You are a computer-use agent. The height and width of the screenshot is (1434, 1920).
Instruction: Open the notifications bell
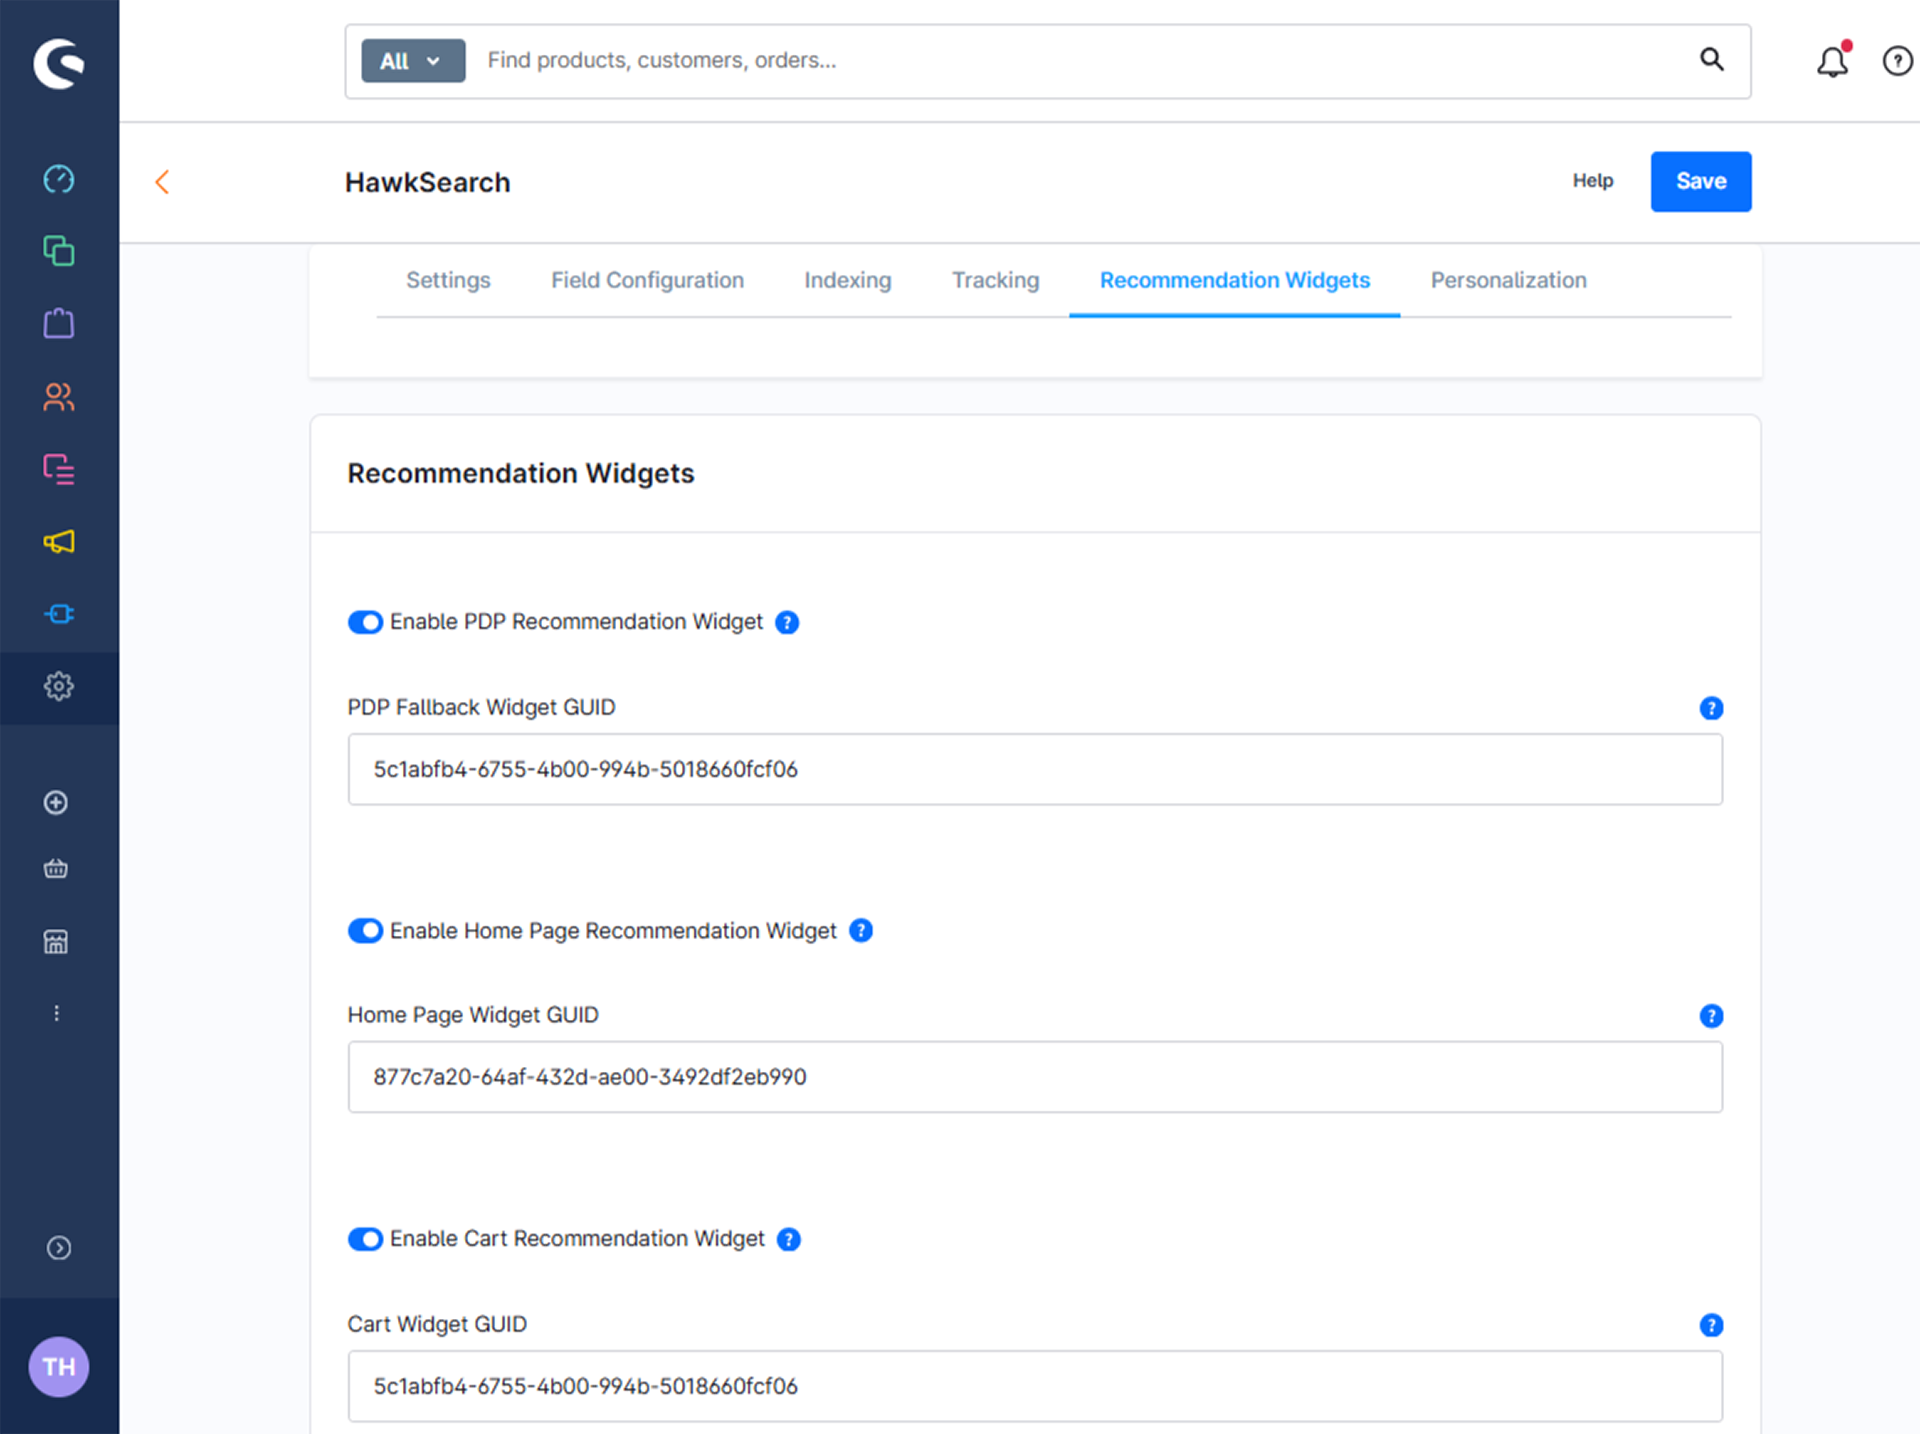tap(1833, 61)
